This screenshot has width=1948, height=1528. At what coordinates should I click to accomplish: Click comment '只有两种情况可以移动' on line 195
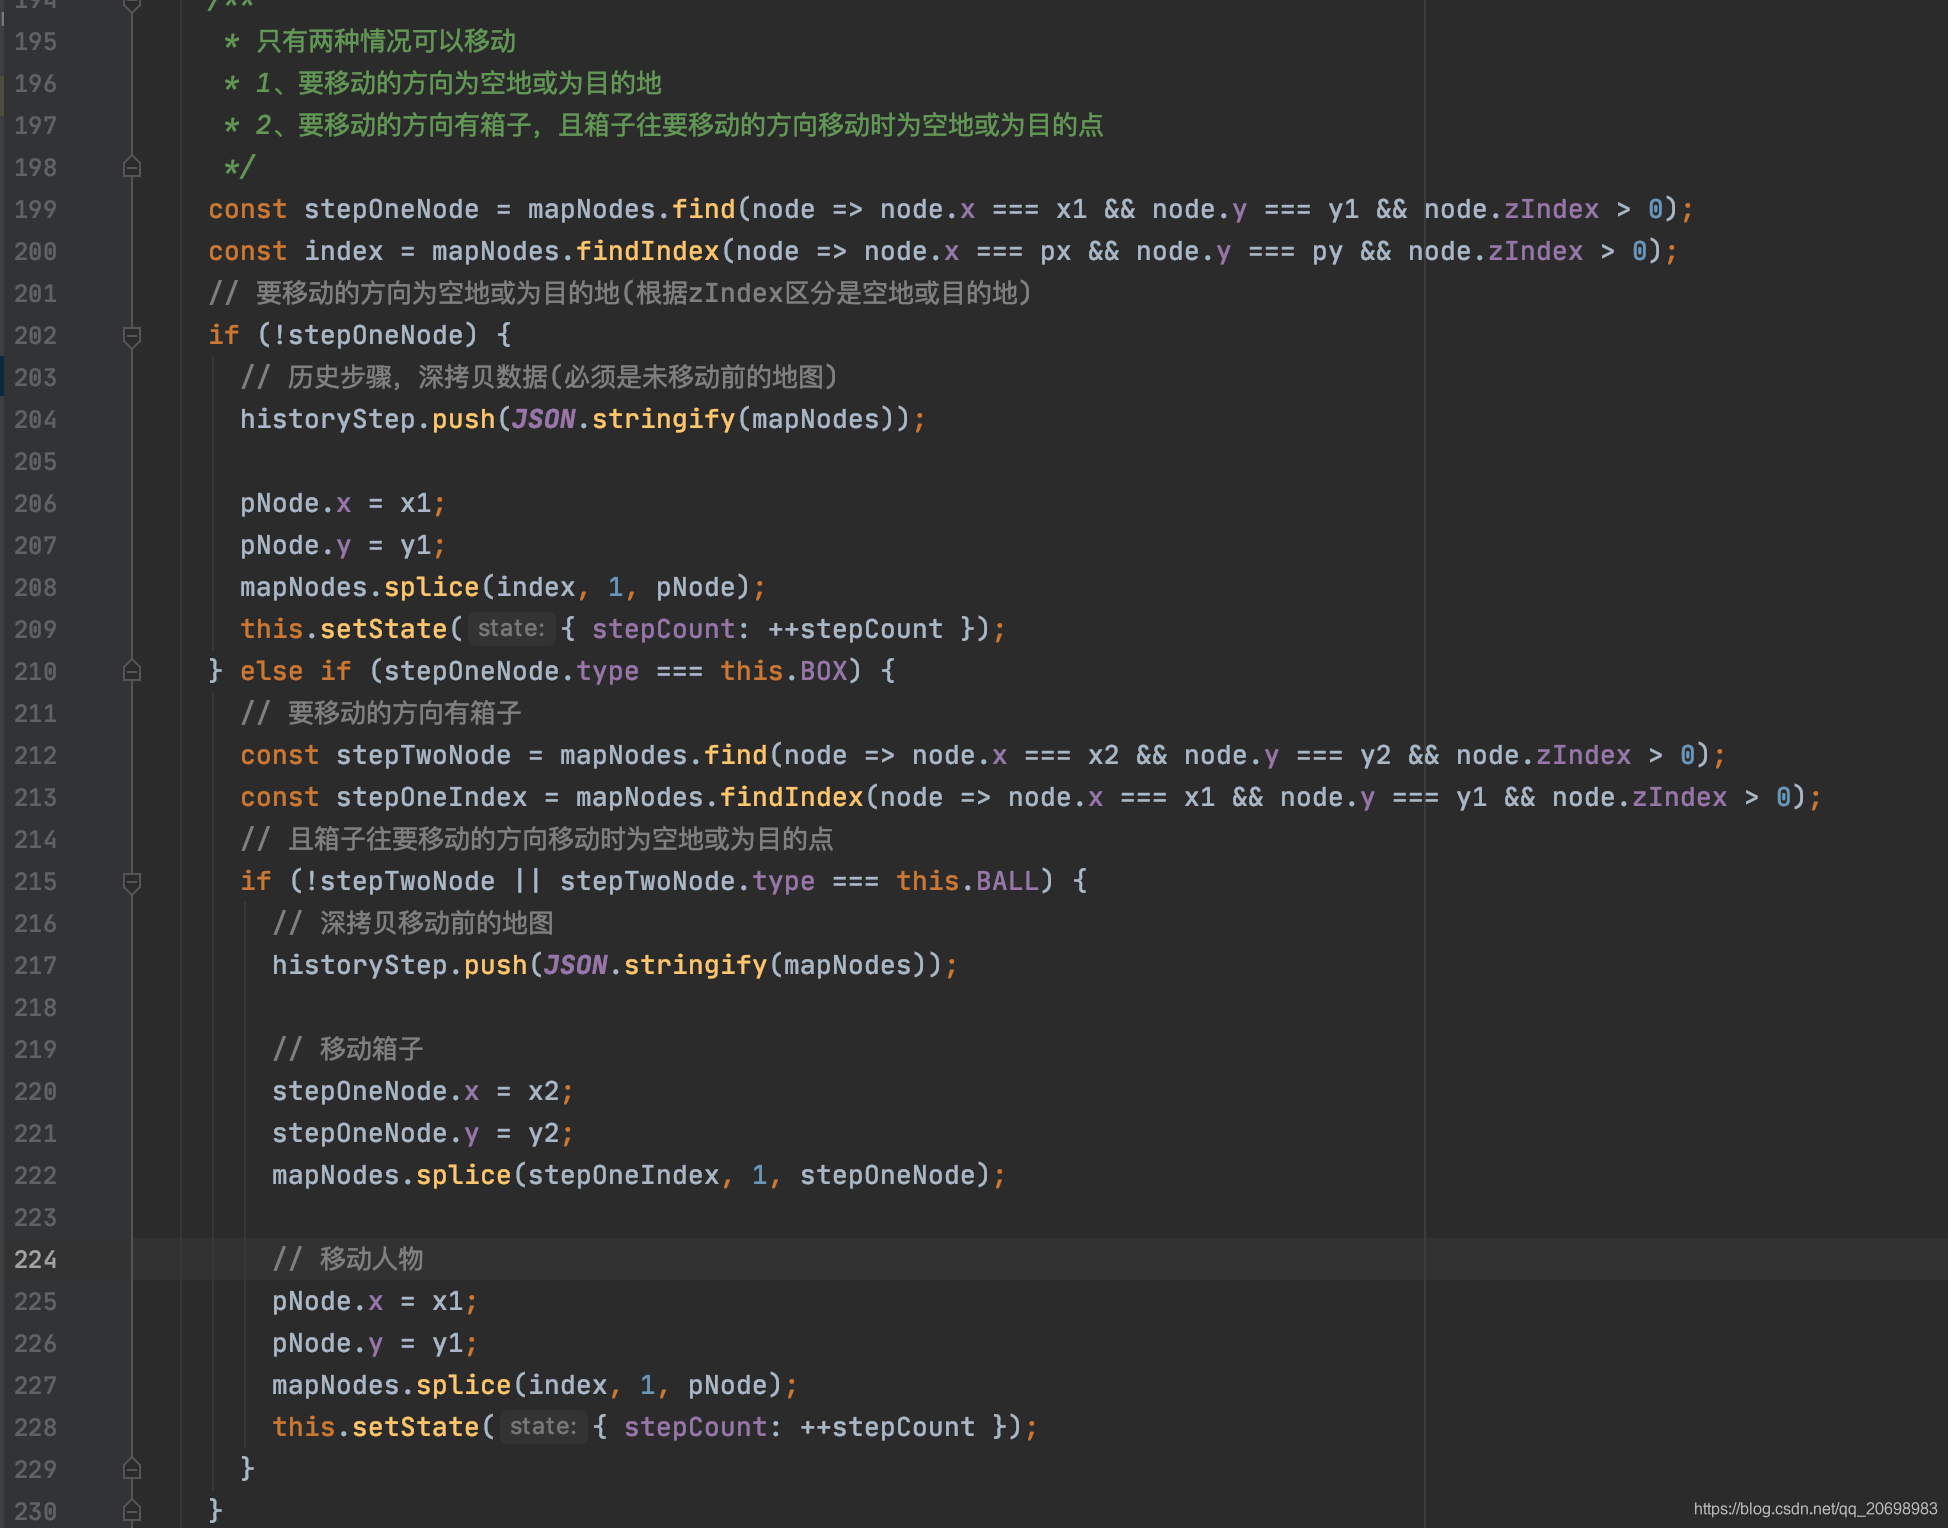pos(386,41)
